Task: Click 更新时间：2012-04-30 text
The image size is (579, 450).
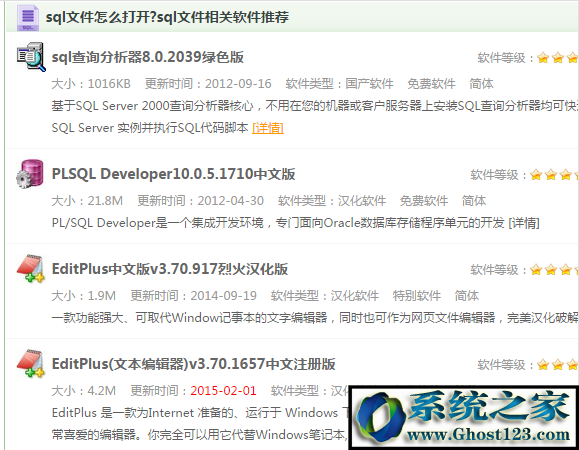Action: tap(201, 201)
